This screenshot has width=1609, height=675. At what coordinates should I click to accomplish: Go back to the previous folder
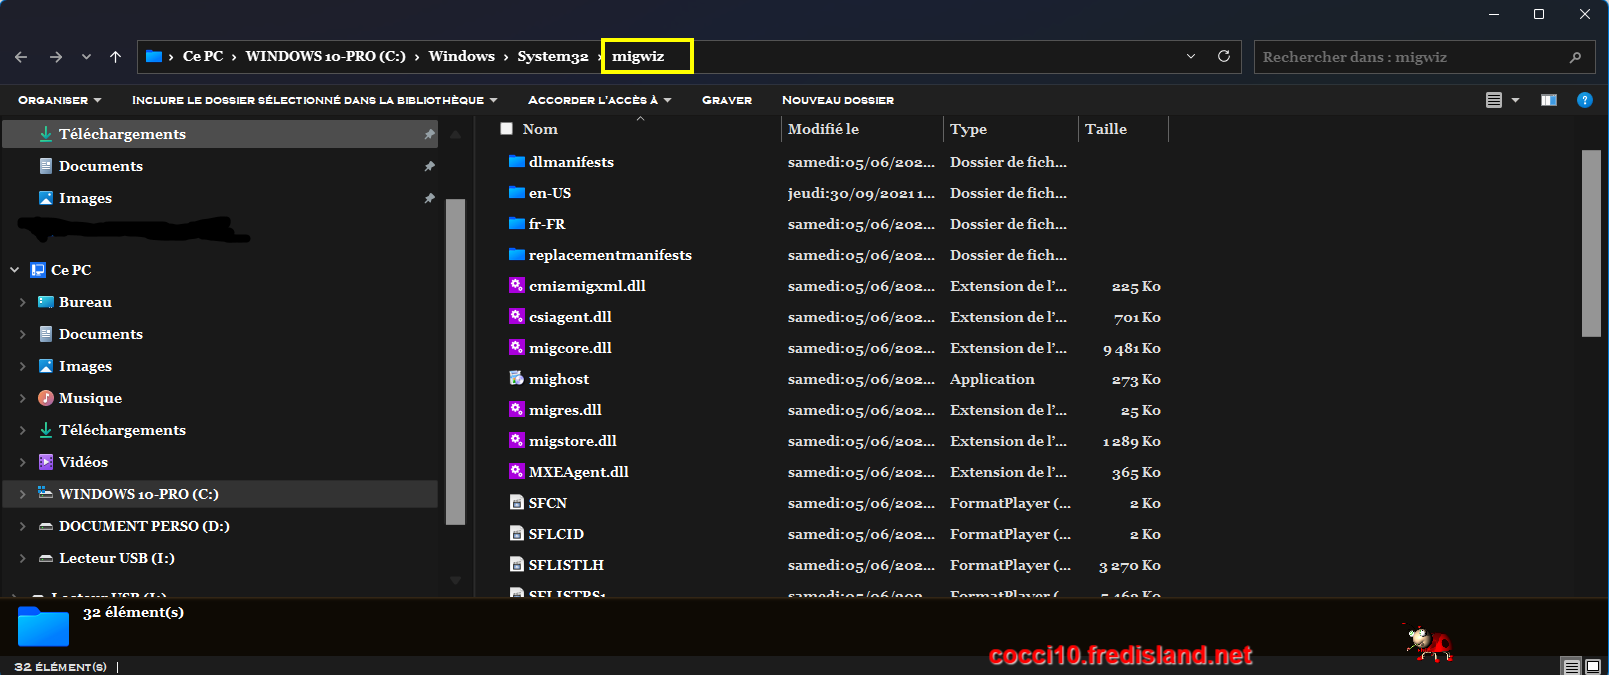click(21, 57)
